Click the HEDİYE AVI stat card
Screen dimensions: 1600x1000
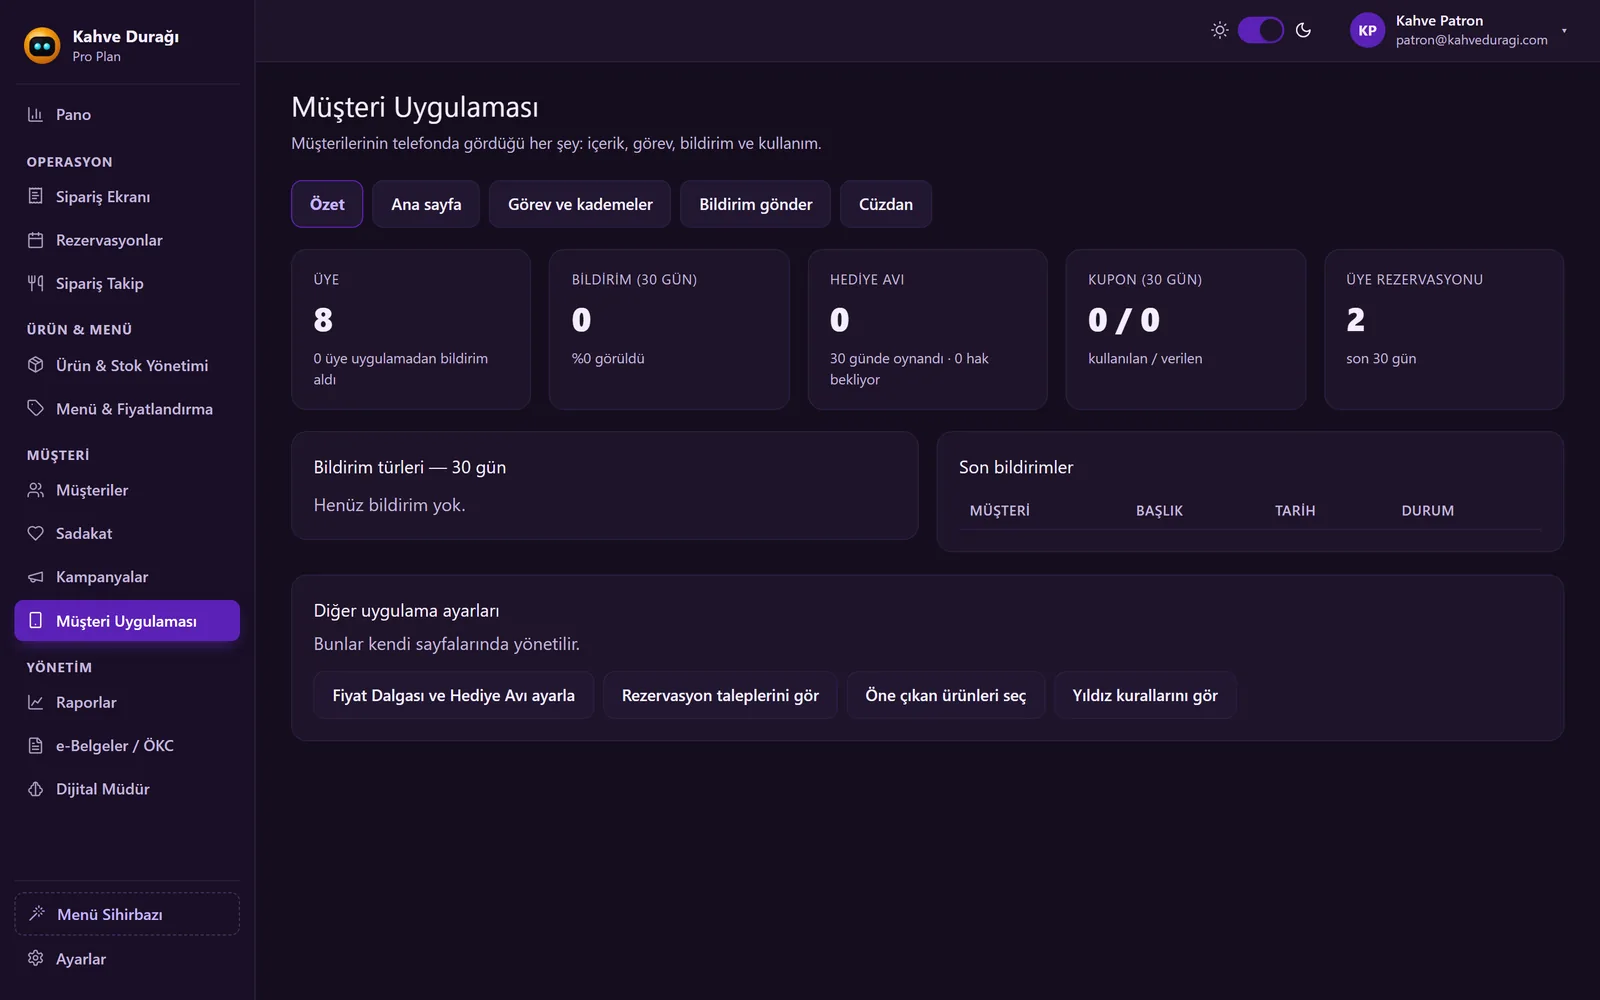pos(927,329)
